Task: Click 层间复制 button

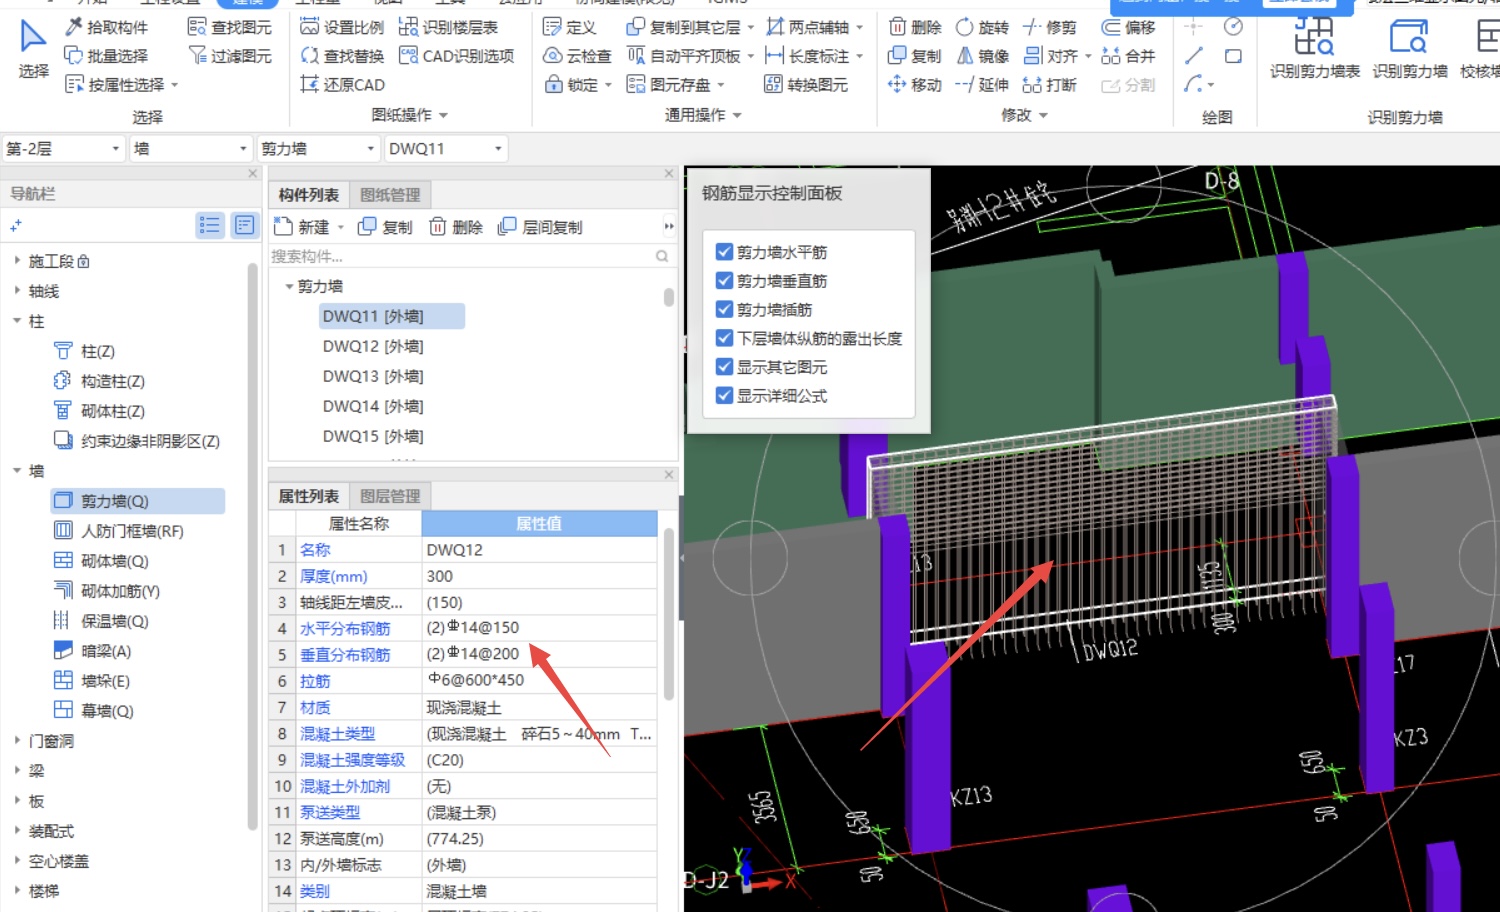Action: click(541, 227)
